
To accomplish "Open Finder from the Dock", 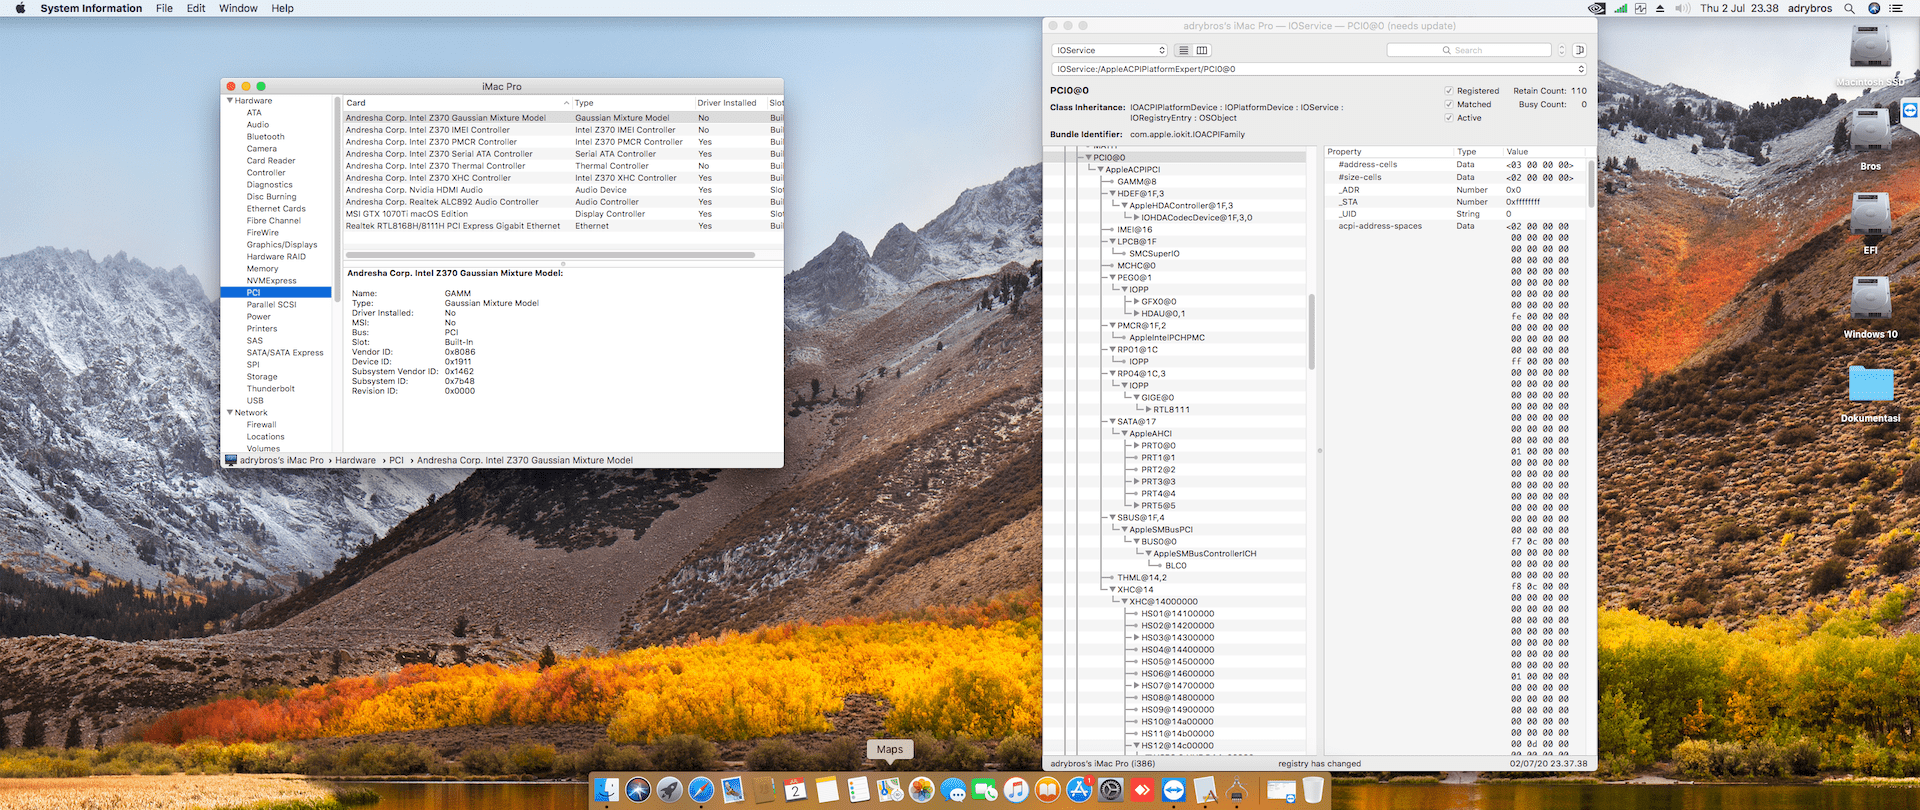I will coord(607,790).
